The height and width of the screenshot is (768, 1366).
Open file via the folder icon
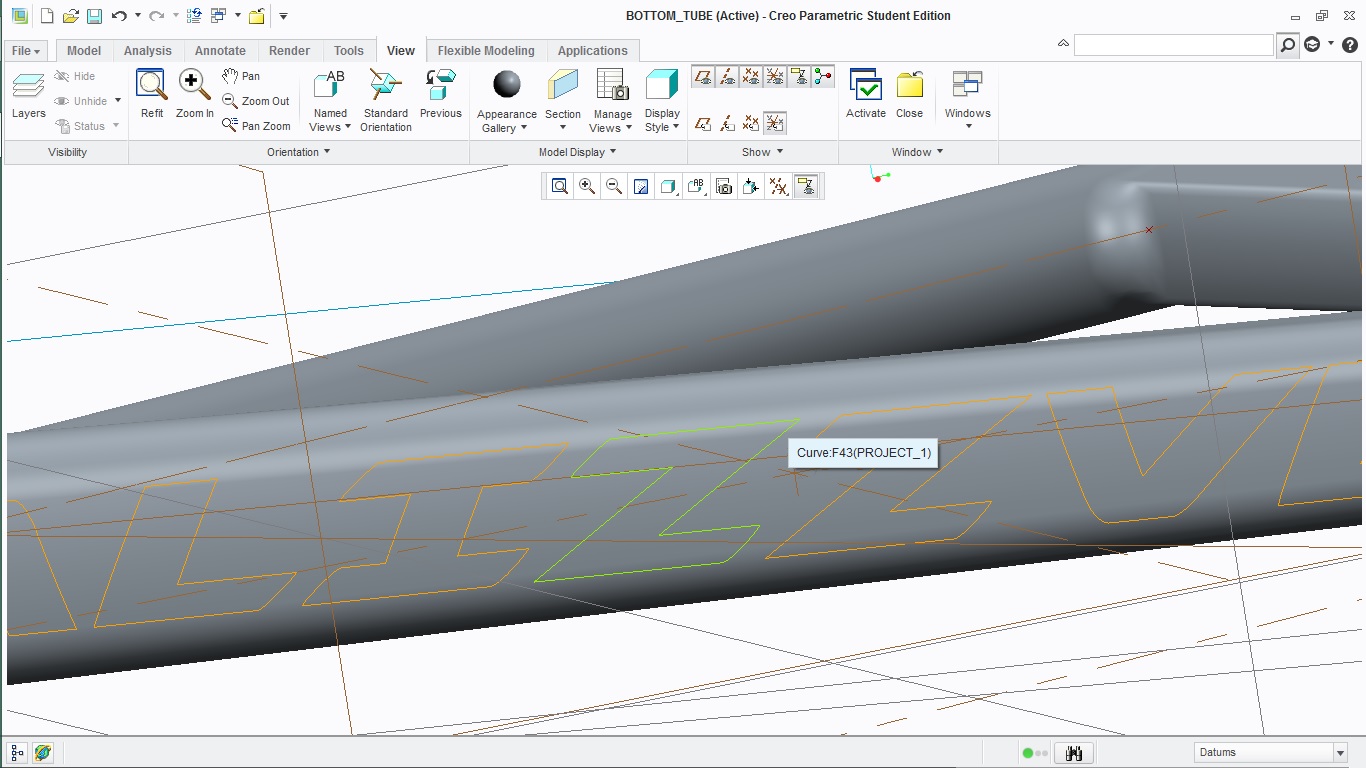pos(70,16)
